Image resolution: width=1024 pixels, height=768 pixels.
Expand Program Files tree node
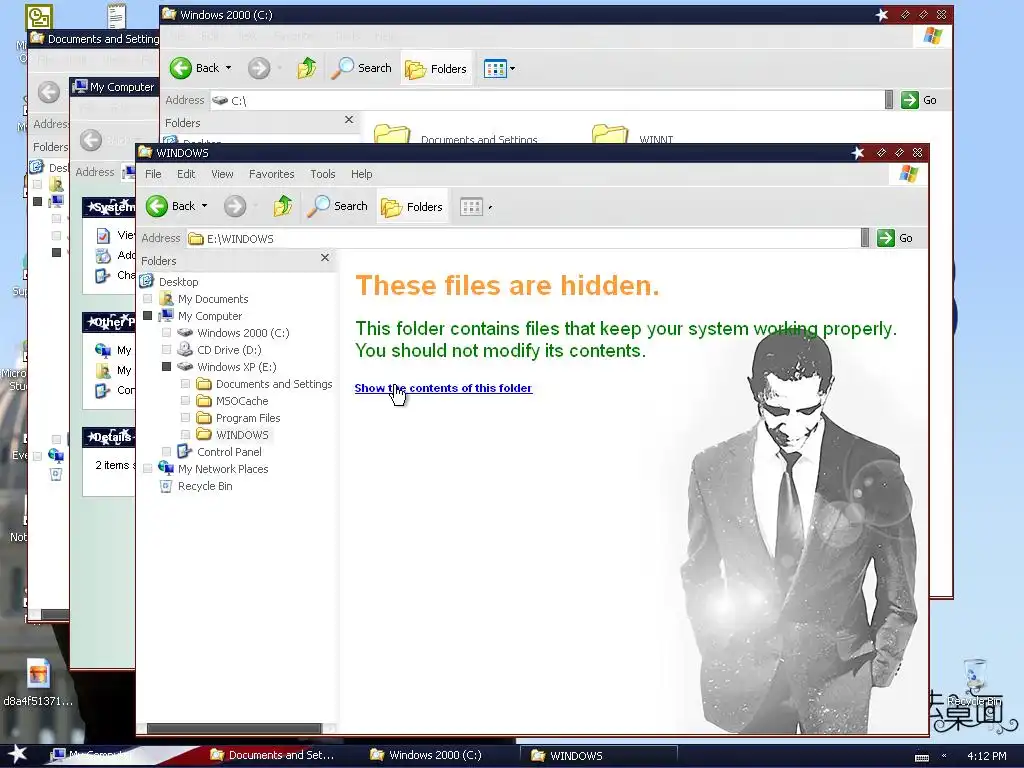pos(185,418)
